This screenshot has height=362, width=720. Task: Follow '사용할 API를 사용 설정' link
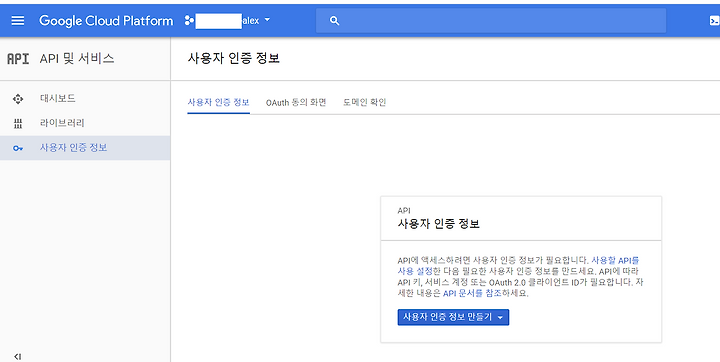click(x=518, y=266)
